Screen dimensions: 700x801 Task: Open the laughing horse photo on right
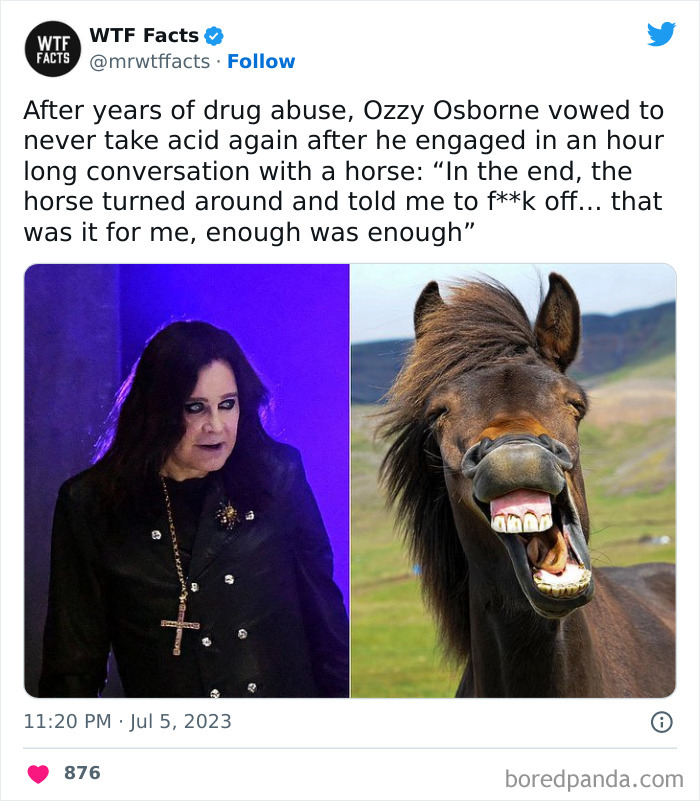pyautogui.click(x=513, y=480)
